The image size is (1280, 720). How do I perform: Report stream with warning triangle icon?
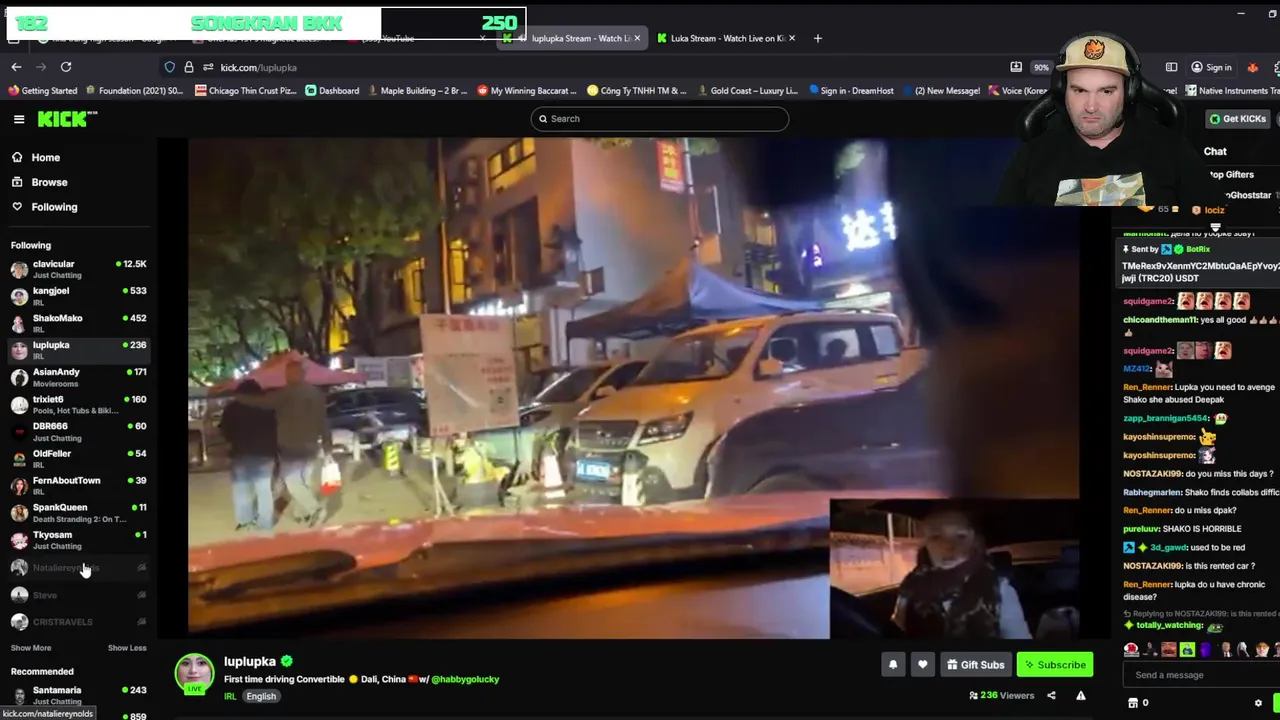coord(1081,696)
